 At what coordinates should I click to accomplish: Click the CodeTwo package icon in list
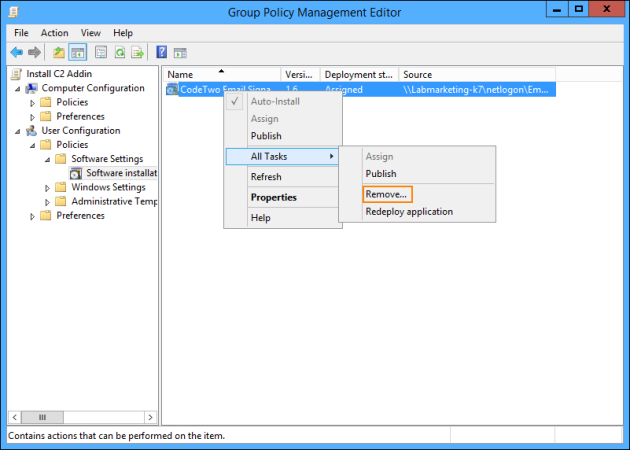172,89
